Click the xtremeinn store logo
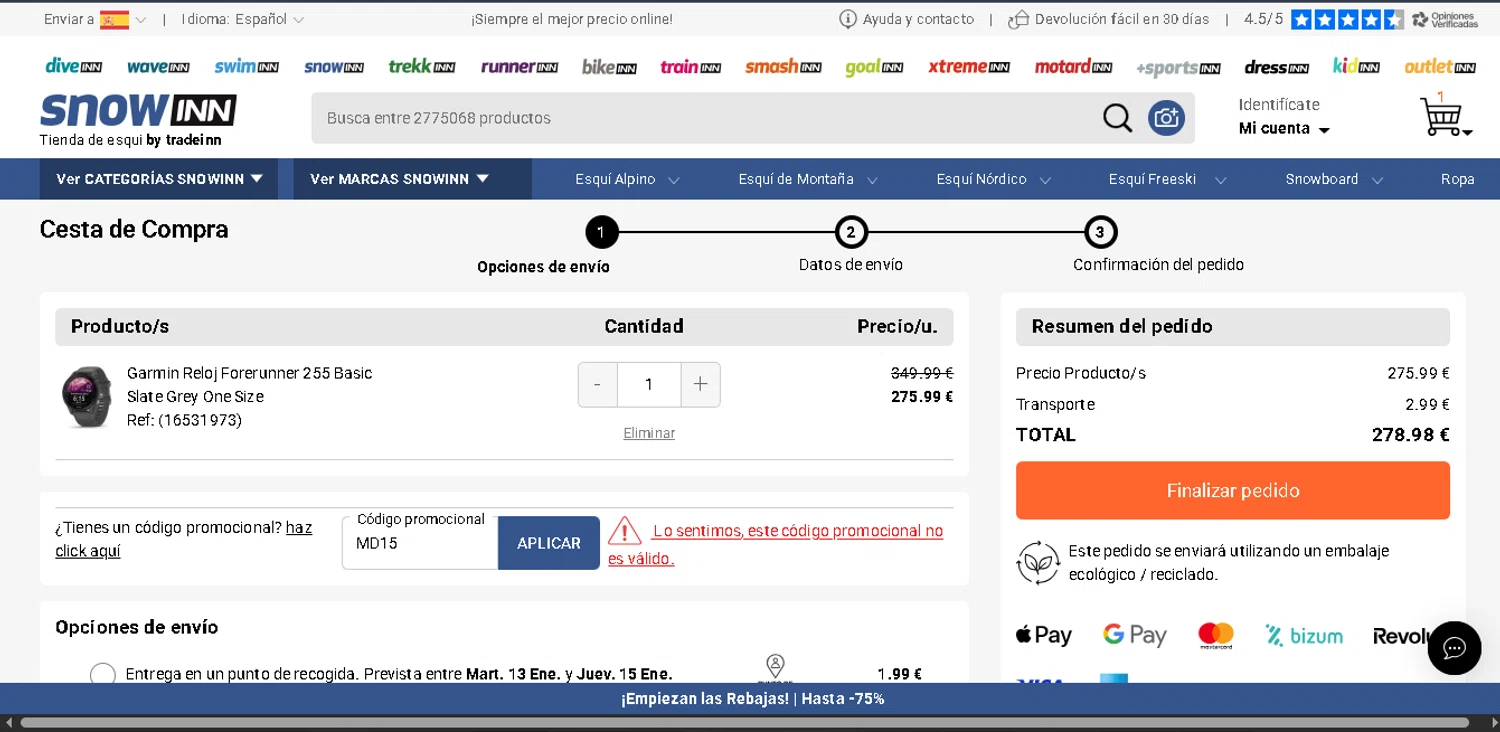 tap(969, 67)
